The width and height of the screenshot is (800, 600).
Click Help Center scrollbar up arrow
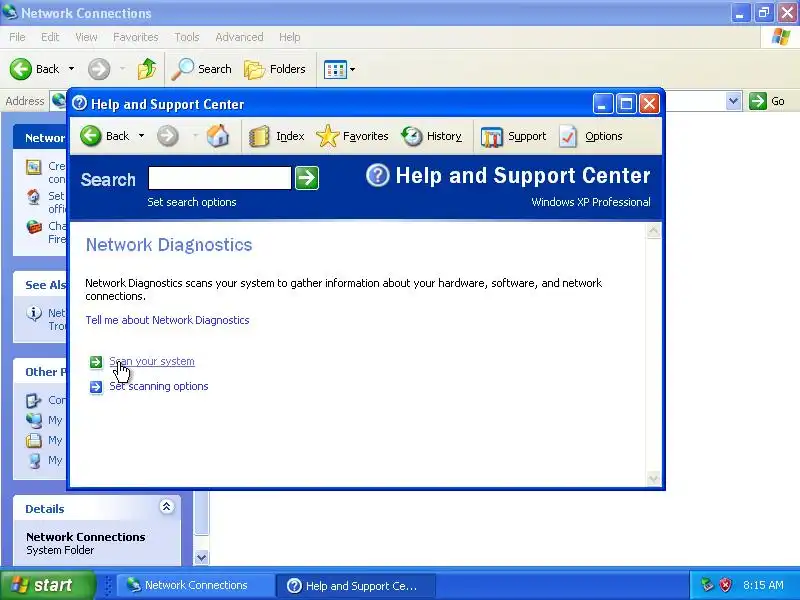(654, 231)
